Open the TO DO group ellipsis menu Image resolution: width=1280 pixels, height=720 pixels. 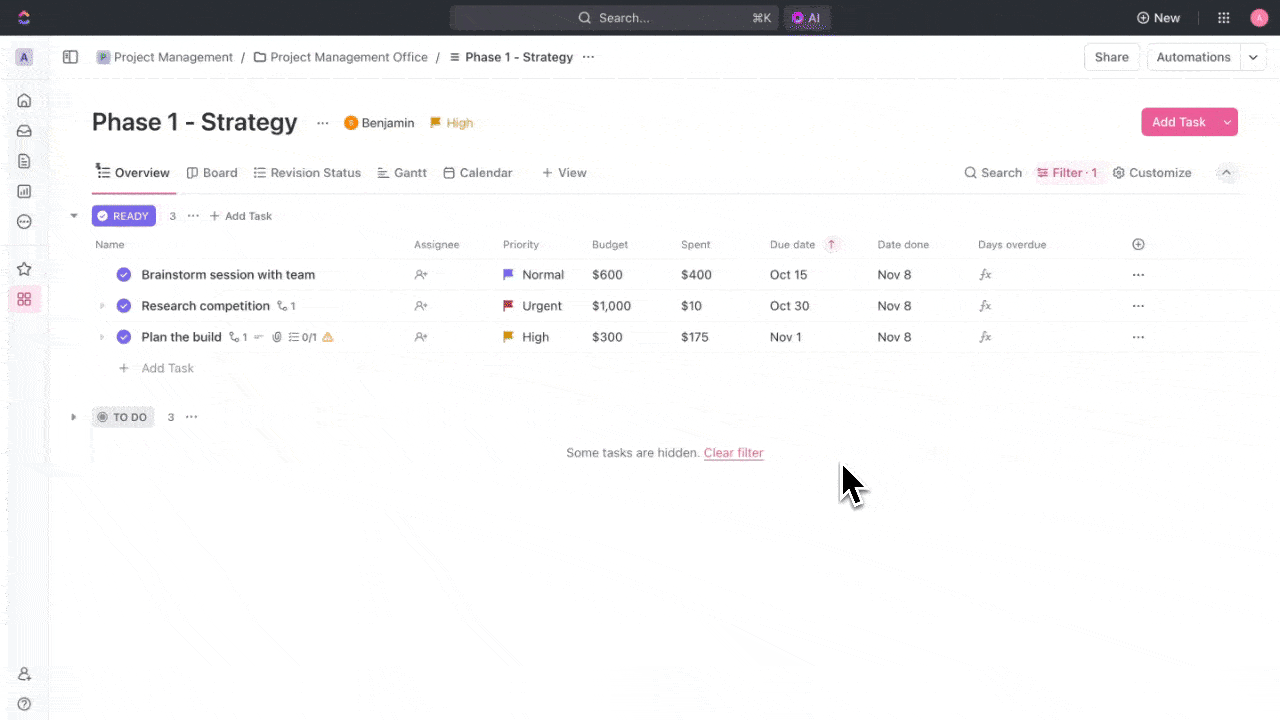click(191, 417)
